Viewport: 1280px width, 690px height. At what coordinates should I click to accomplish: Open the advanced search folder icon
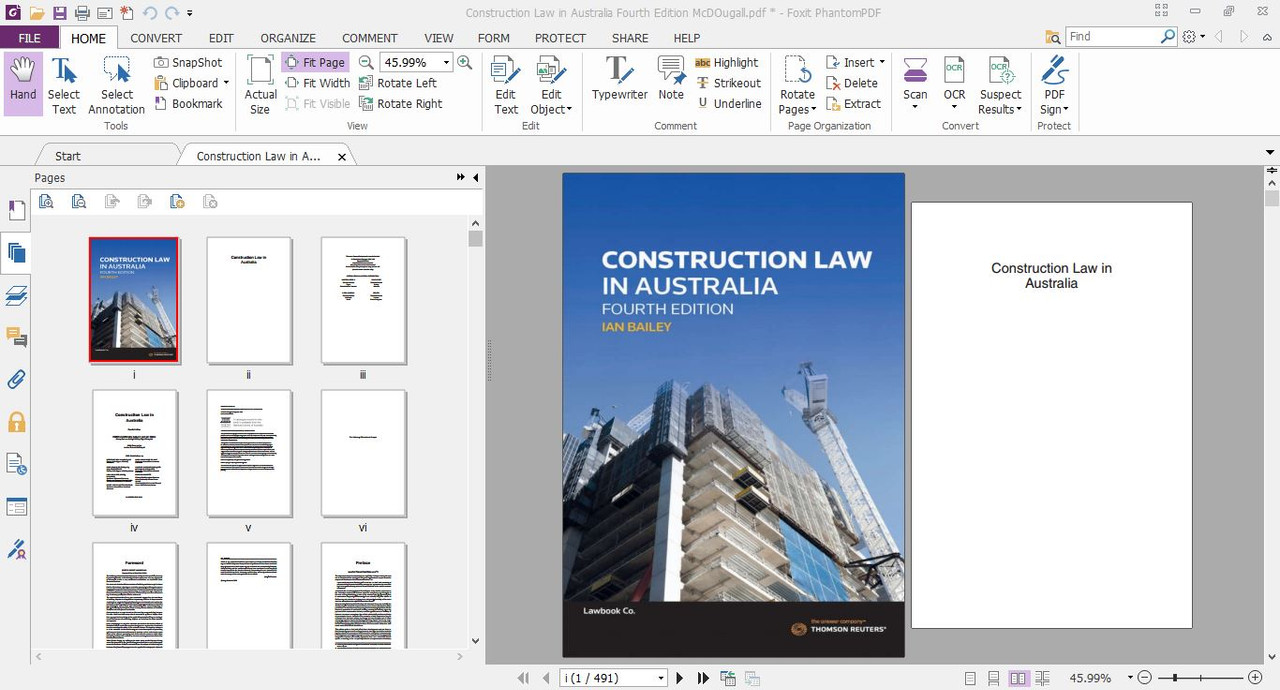point(1053,37)
